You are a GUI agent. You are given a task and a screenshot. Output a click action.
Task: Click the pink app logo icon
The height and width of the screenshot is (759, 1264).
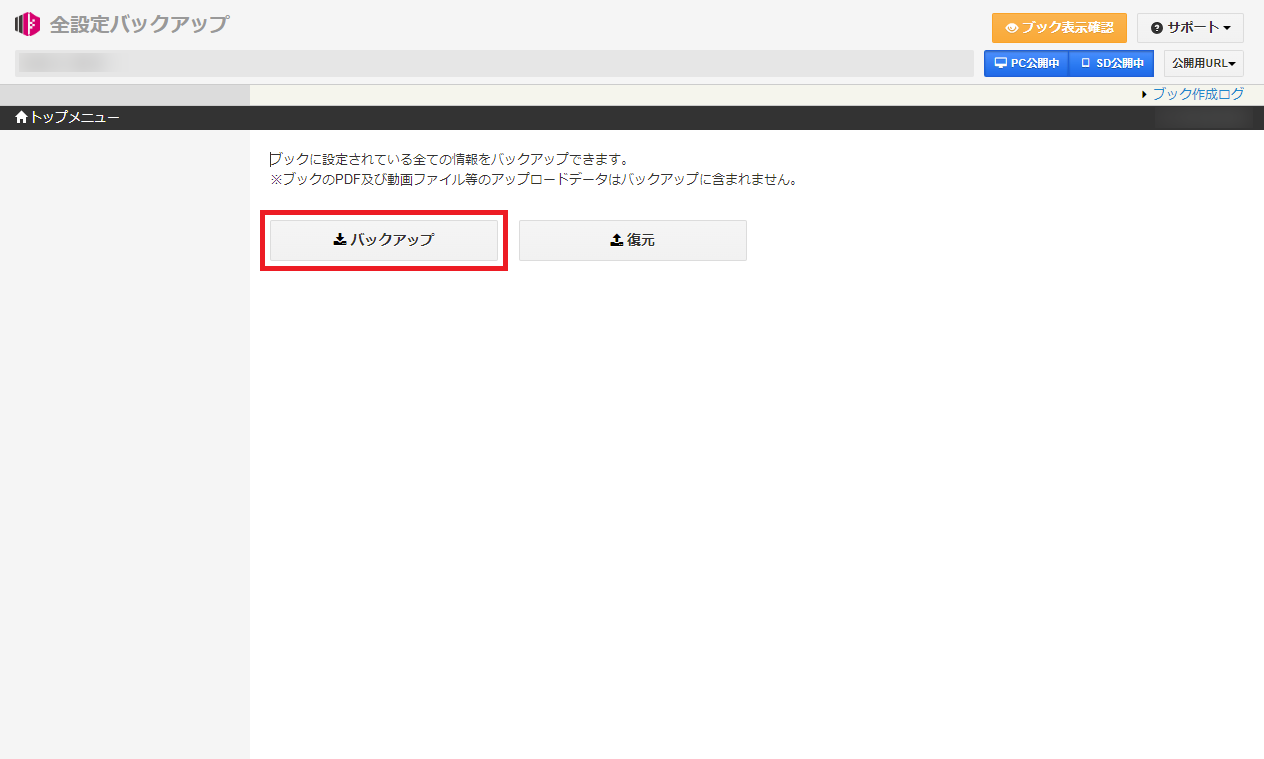pyautogui.click(x=26, y=24)
